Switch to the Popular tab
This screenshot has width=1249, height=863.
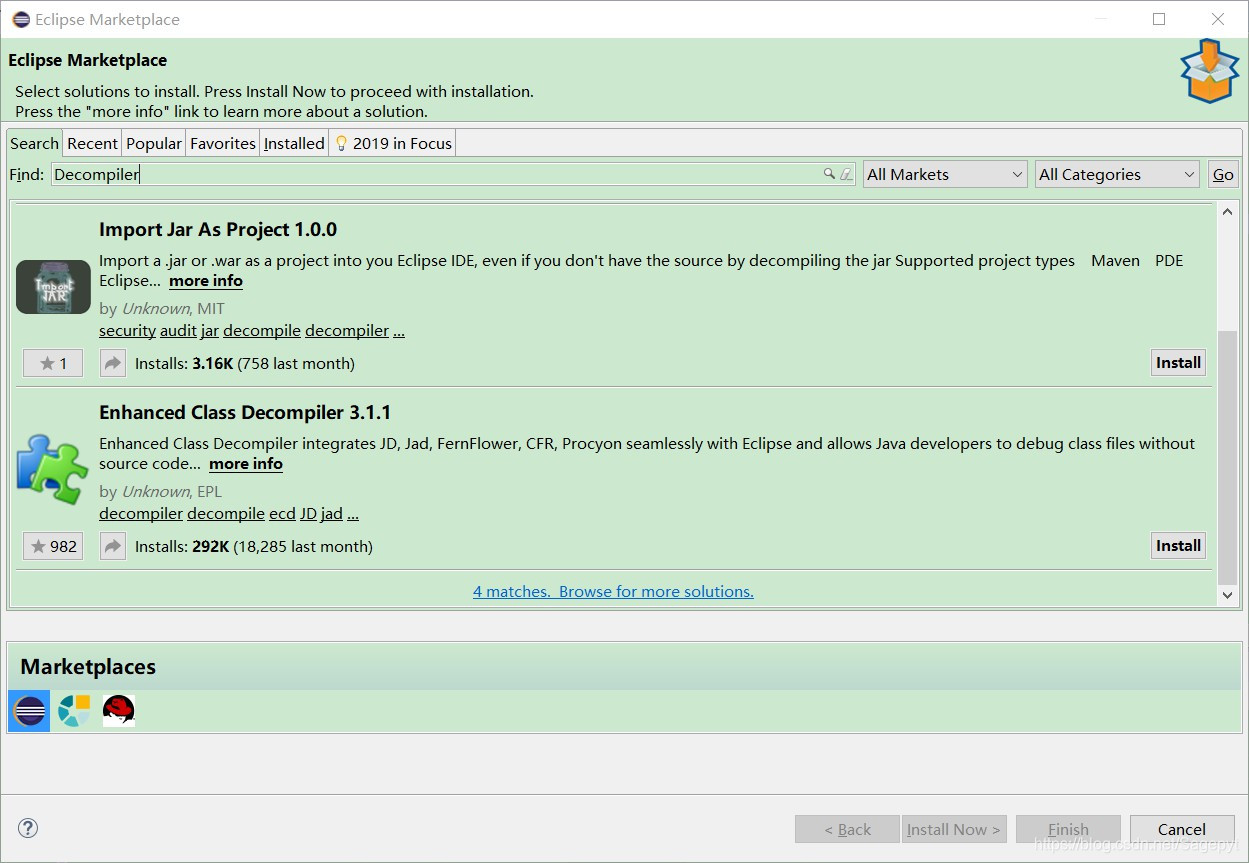click(x=154, y=143)
